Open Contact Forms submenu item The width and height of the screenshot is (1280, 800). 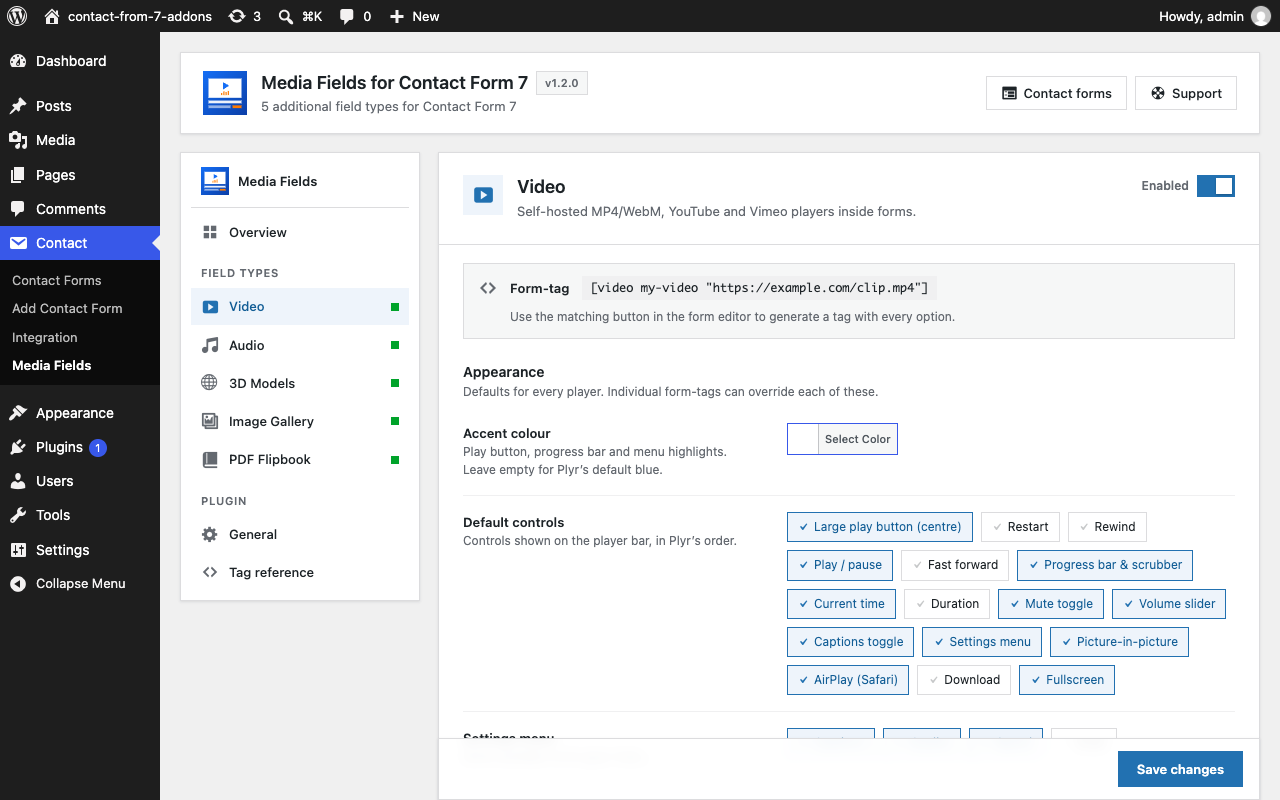[57, 280]
